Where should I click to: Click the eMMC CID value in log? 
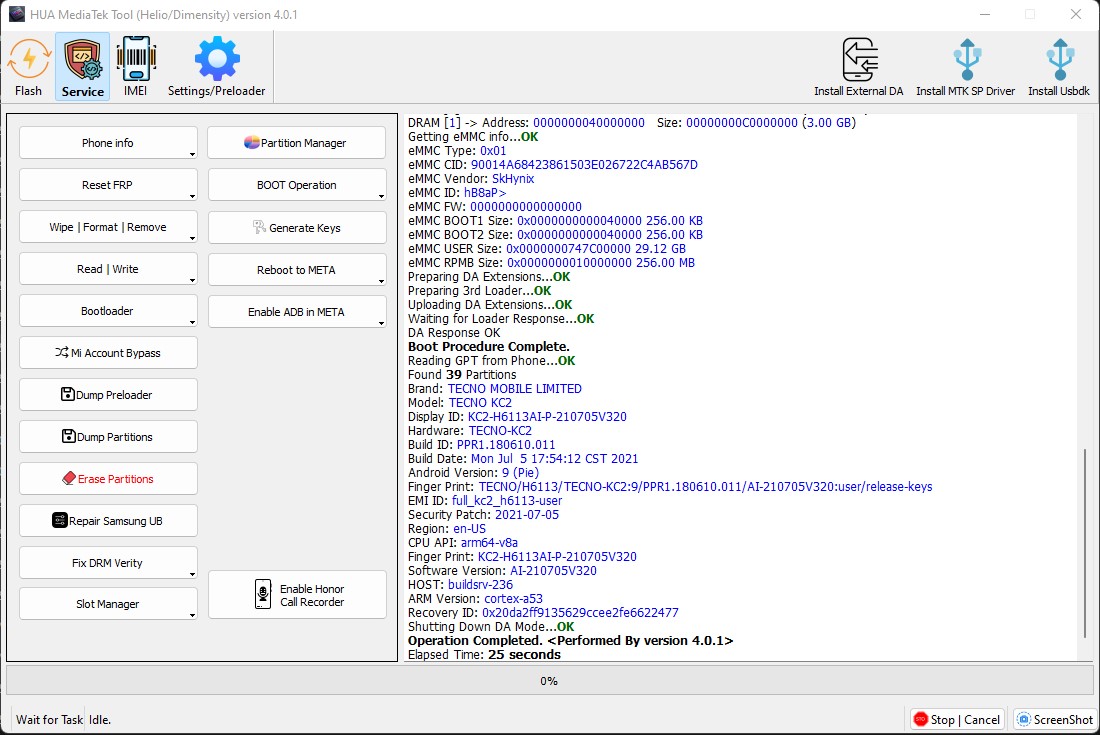click(584, 165)
